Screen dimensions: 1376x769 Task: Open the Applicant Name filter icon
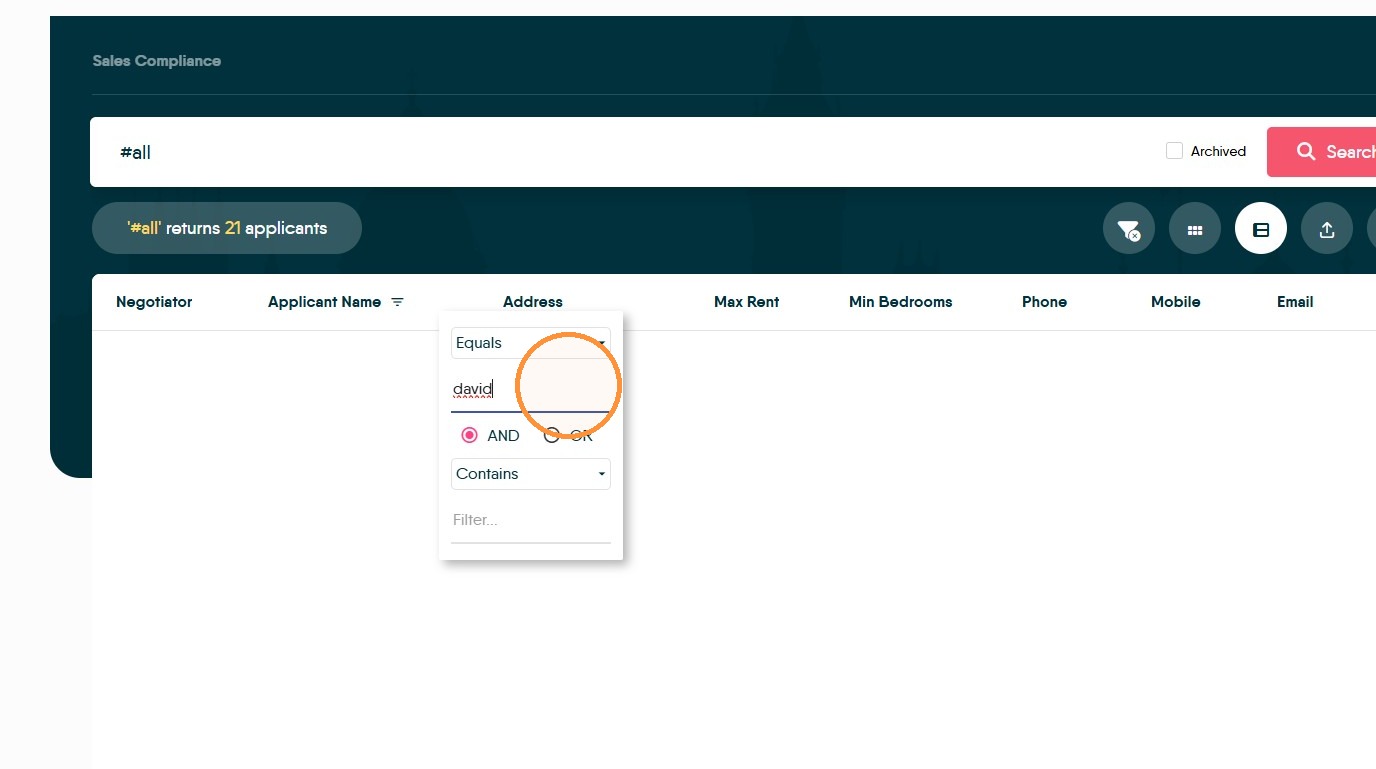pyautogui.click(x=397, y=302)
